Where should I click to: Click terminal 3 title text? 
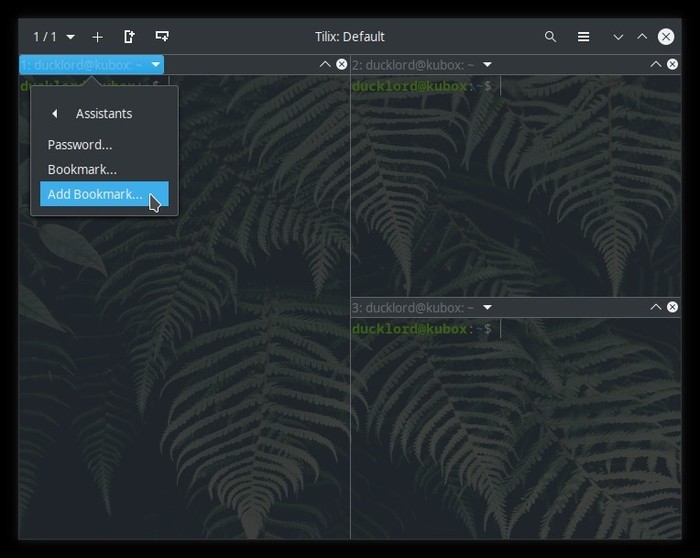click(413, 308)
